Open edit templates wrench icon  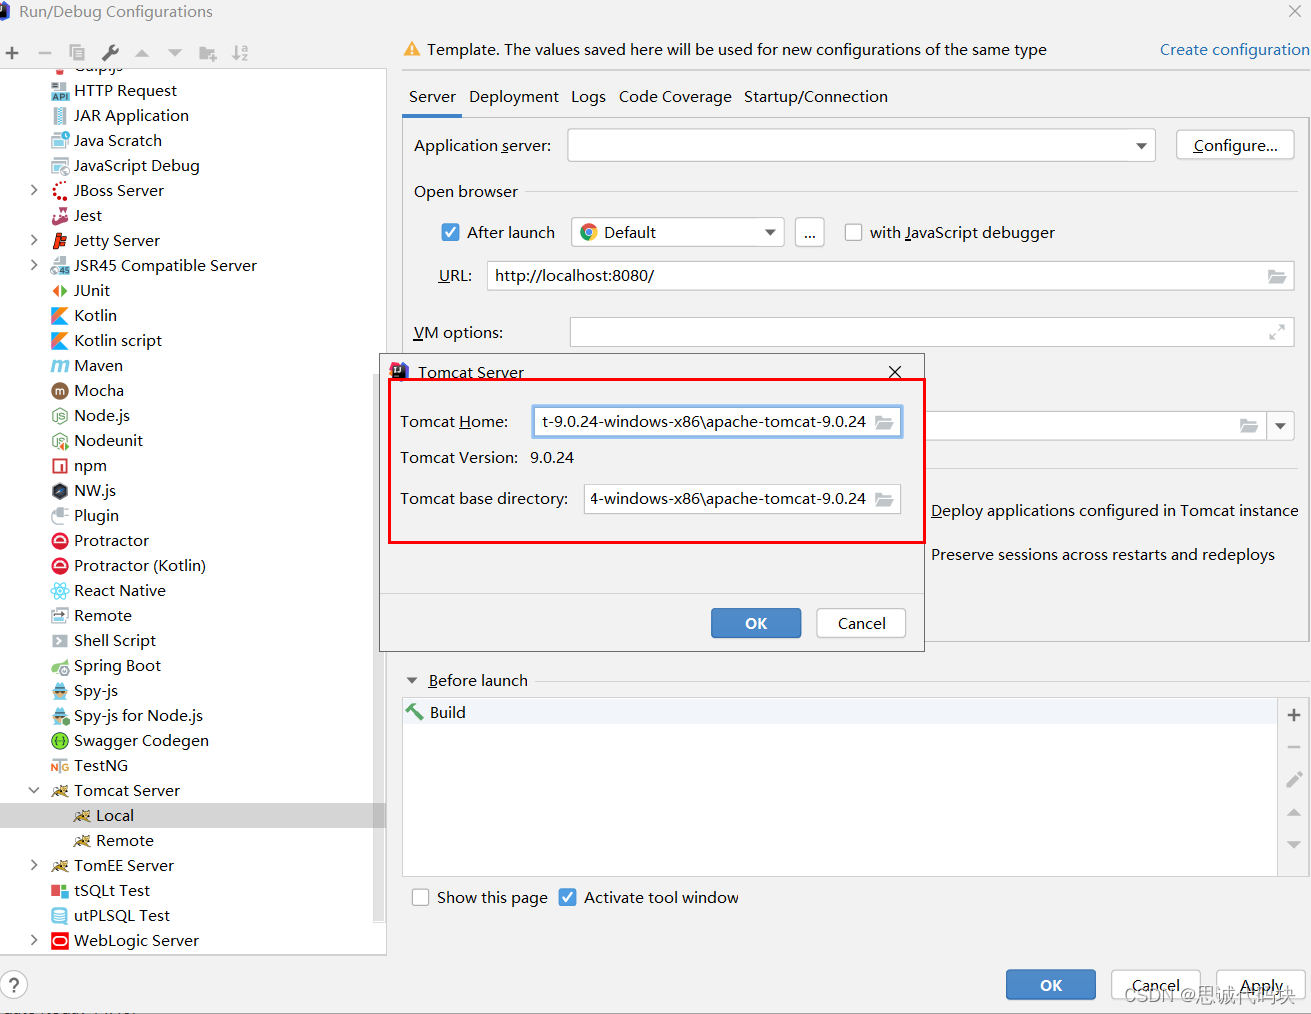point(110,53)
